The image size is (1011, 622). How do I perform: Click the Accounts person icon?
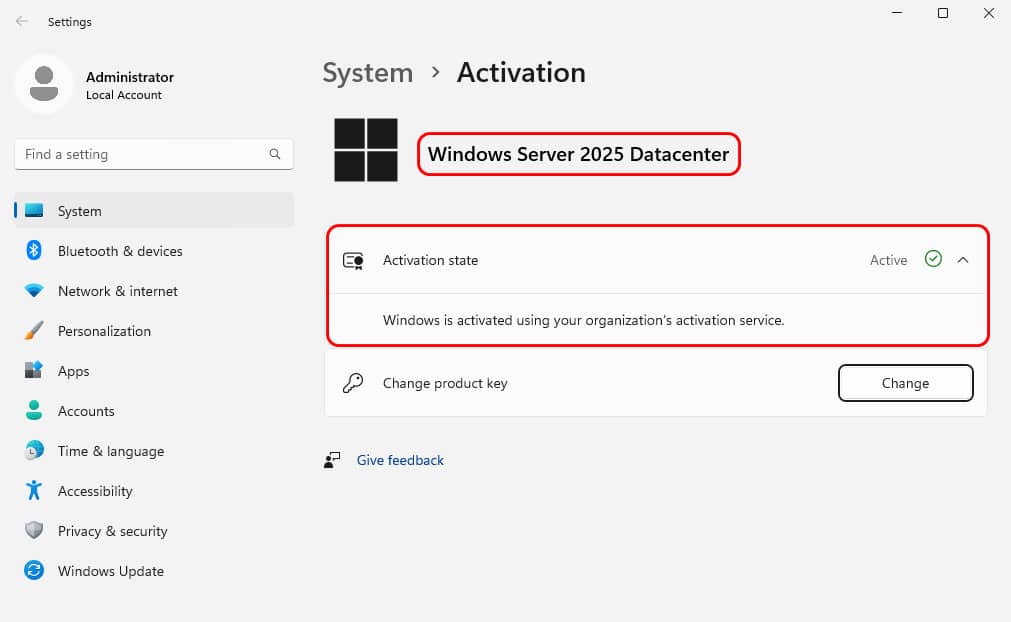34,411
